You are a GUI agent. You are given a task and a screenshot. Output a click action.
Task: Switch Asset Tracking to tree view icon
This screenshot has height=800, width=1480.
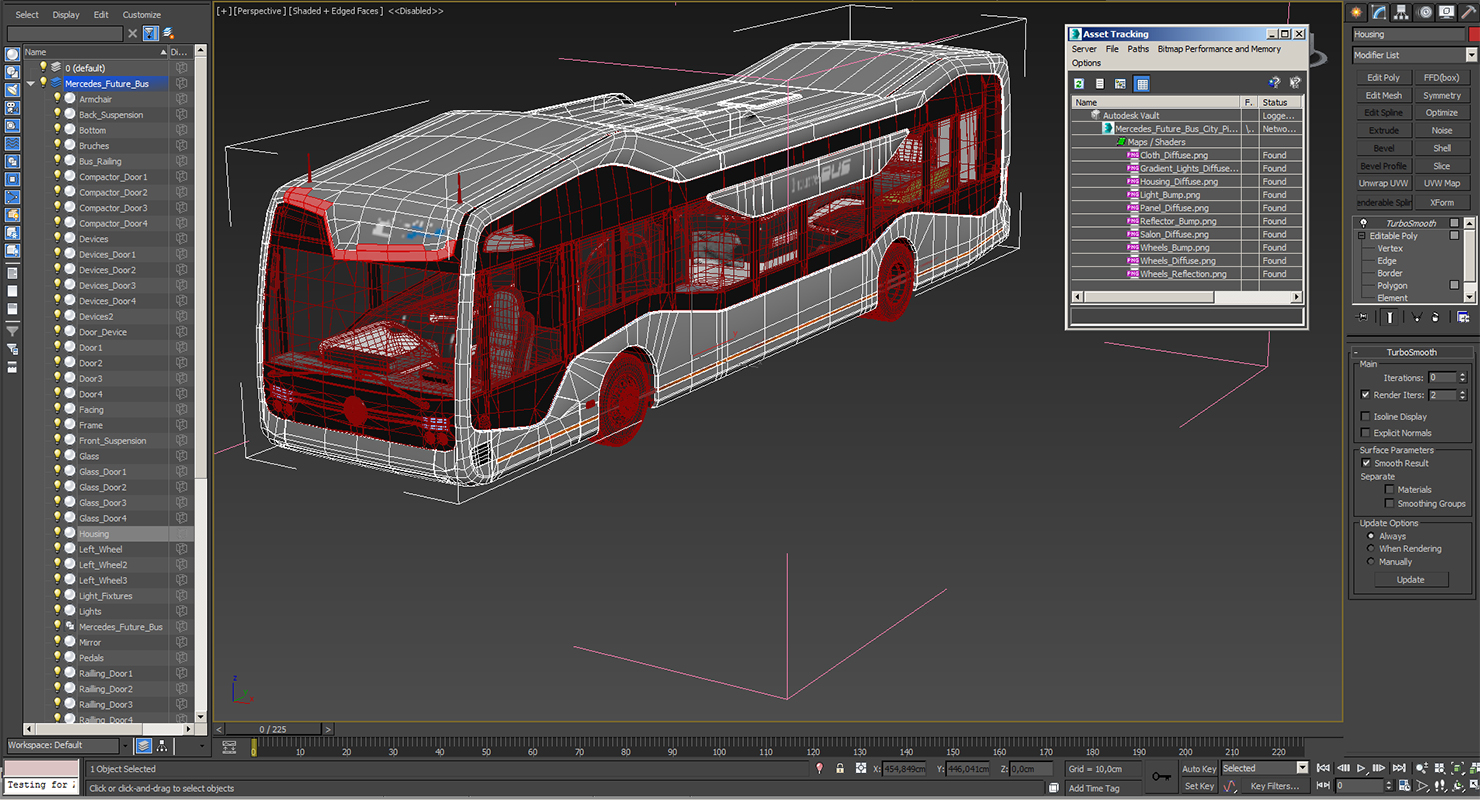(x=1121, y=84)
